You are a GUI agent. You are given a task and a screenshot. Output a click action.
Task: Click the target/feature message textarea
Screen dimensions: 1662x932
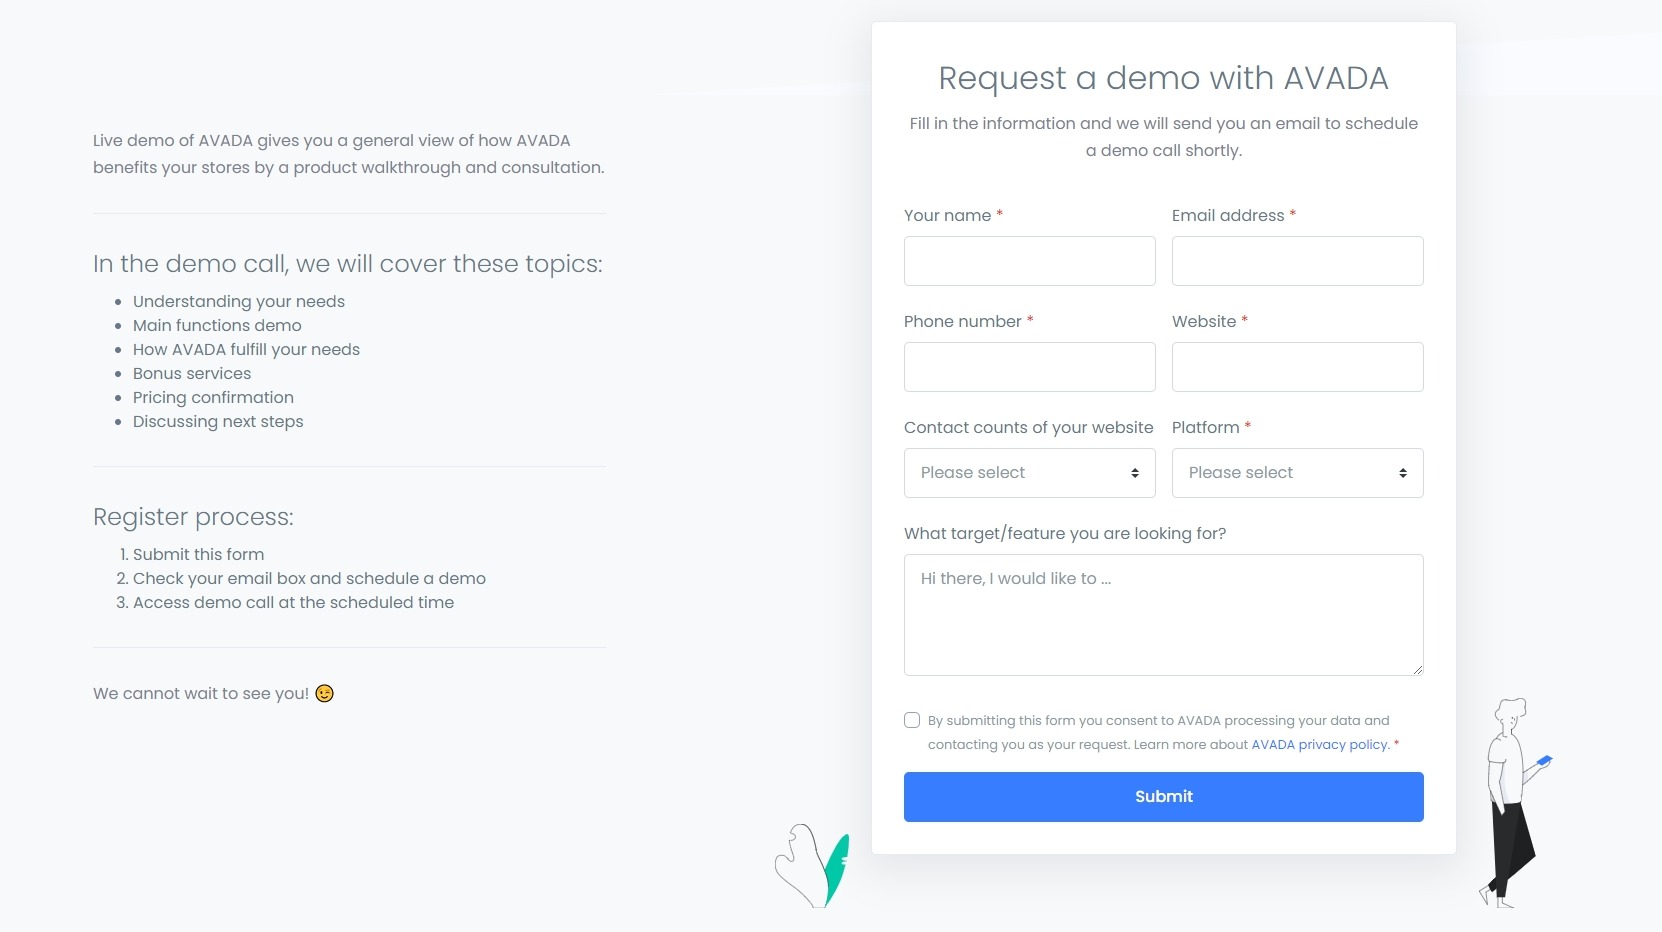tap(1163, 615)
